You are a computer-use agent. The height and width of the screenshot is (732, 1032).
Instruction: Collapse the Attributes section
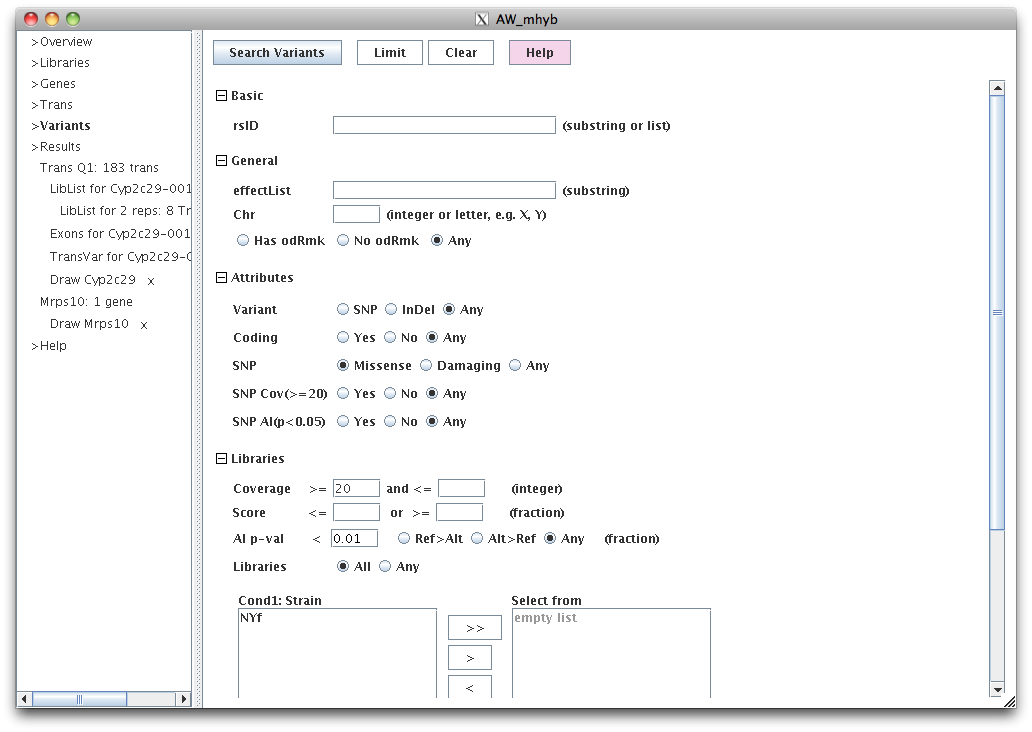click(222, 278)
